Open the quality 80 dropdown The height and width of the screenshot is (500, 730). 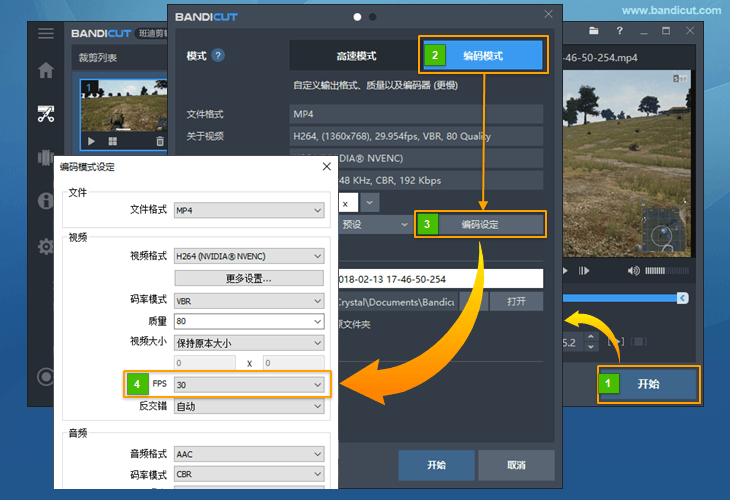(249, 321)
